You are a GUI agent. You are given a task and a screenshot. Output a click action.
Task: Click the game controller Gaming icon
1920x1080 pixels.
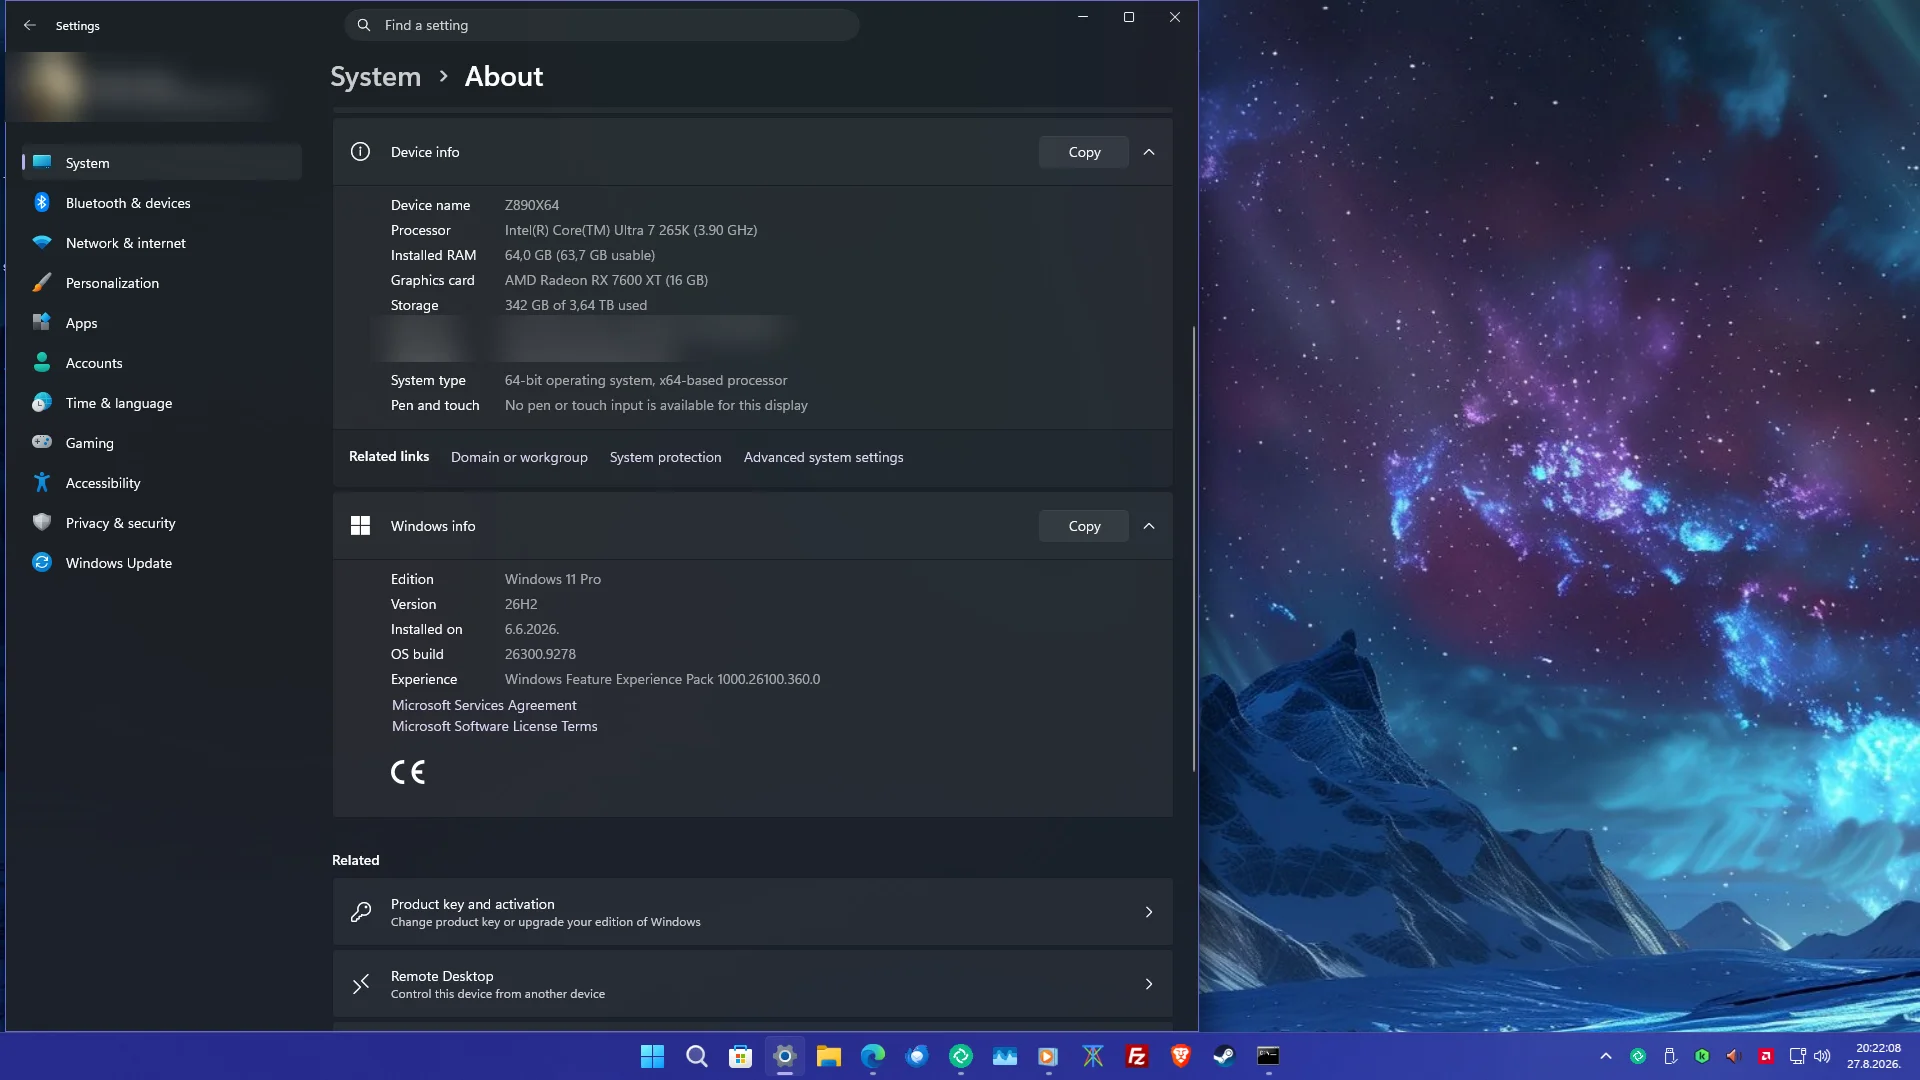(x=42, y=443)
